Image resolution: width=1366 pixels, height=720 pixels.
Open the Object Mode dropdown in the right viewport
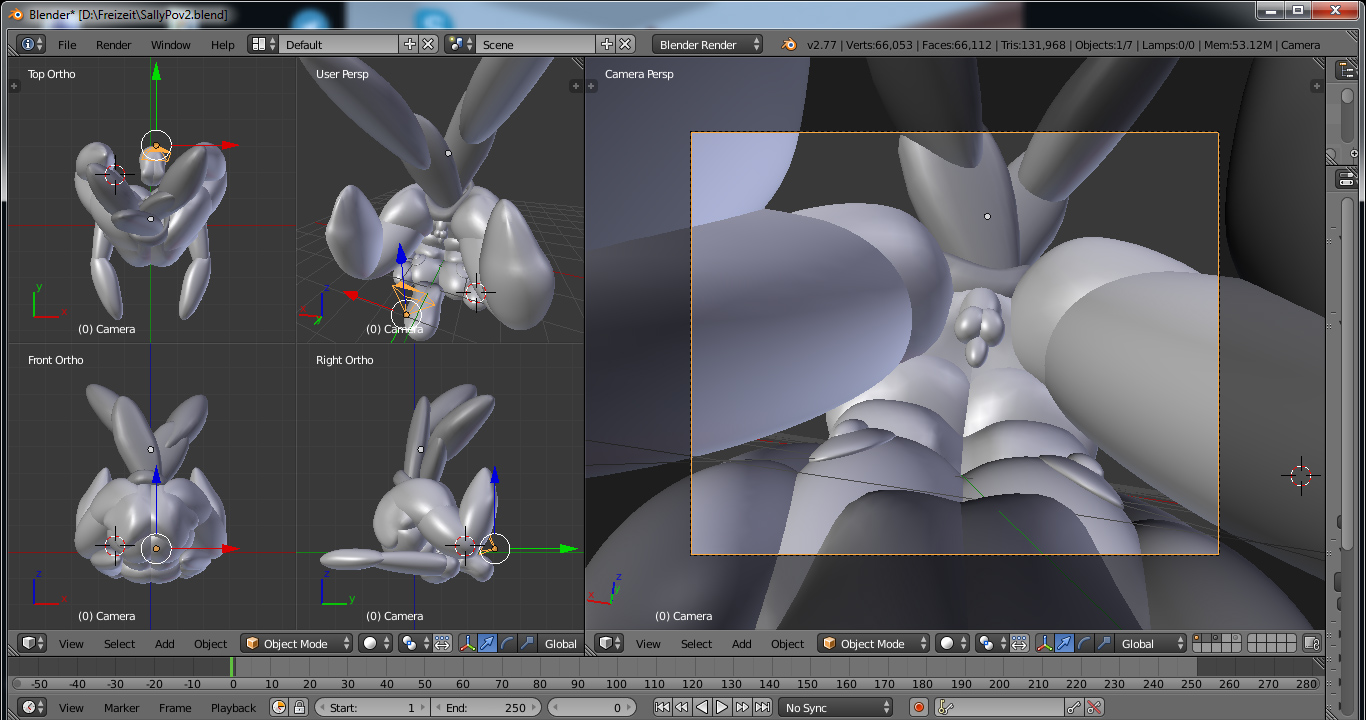click(874, 644)
